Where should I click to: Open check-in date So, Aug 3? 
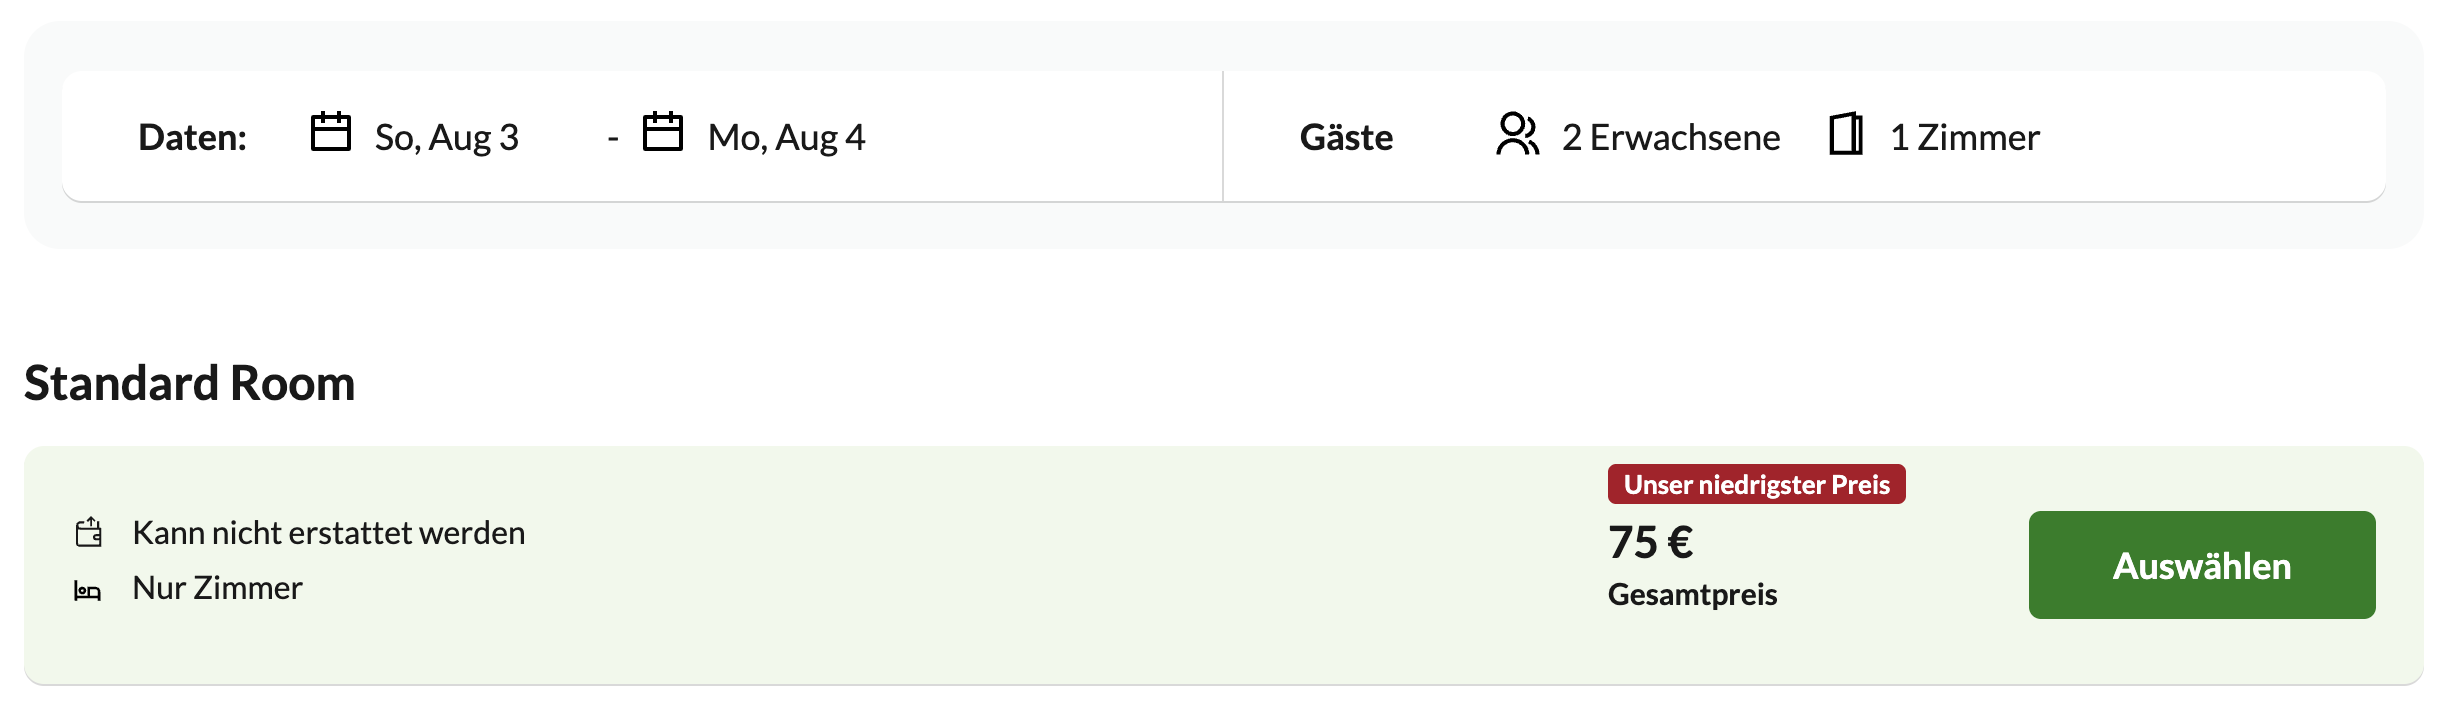click(x=447, y=137)
